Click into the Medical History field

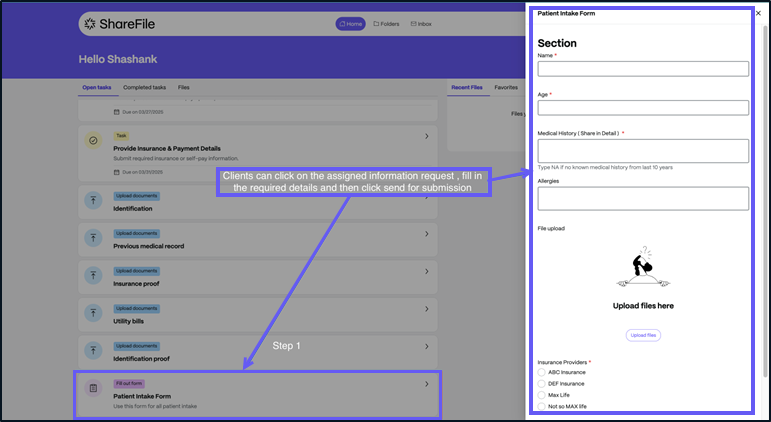pos(643,151)
